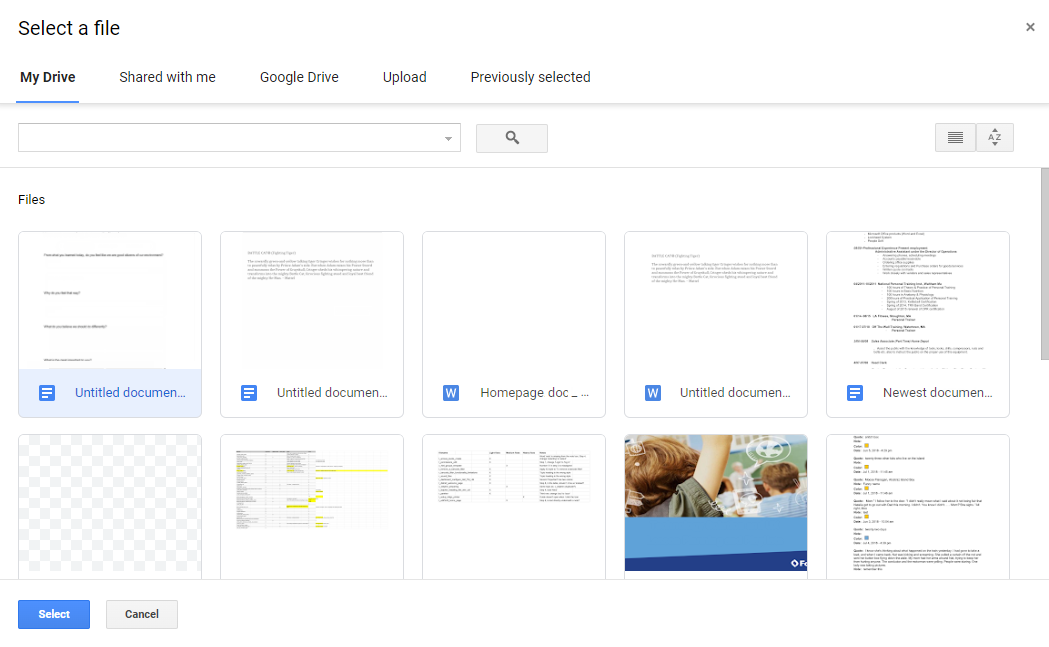
Task: Select the Homepage doc thumbnail
Action: click(x=513, y=300)
